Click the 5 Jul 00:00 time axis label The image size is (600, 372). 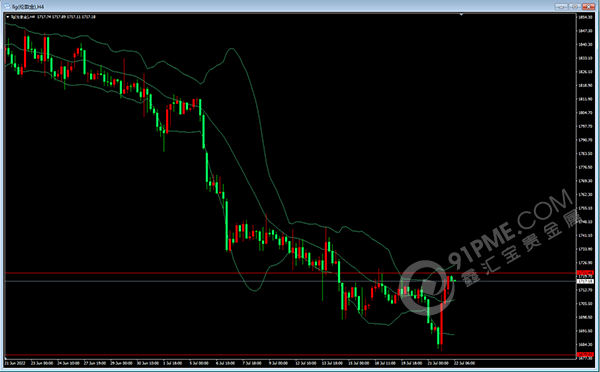click(199, 363)
